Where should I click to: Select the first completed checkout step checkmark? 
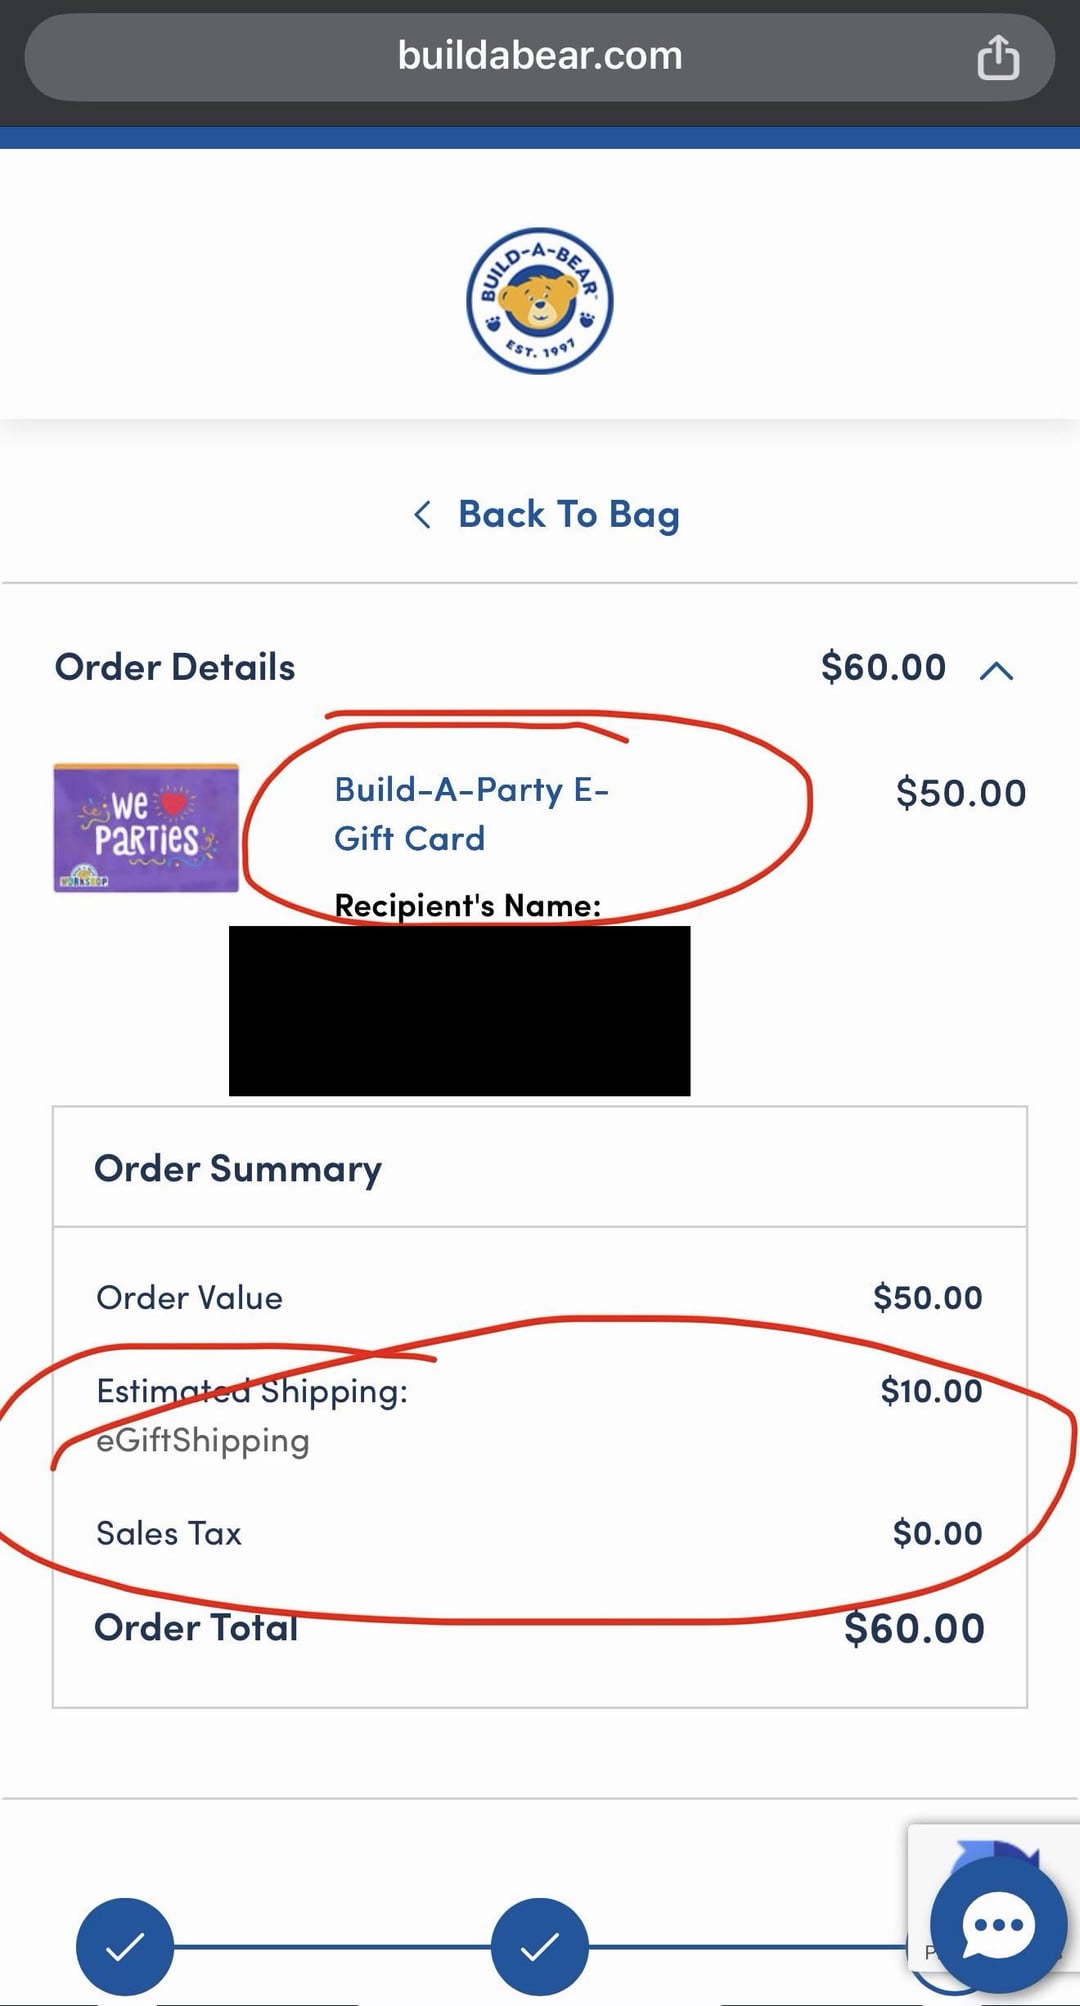pyautogui.click(x=125, y=1946)
